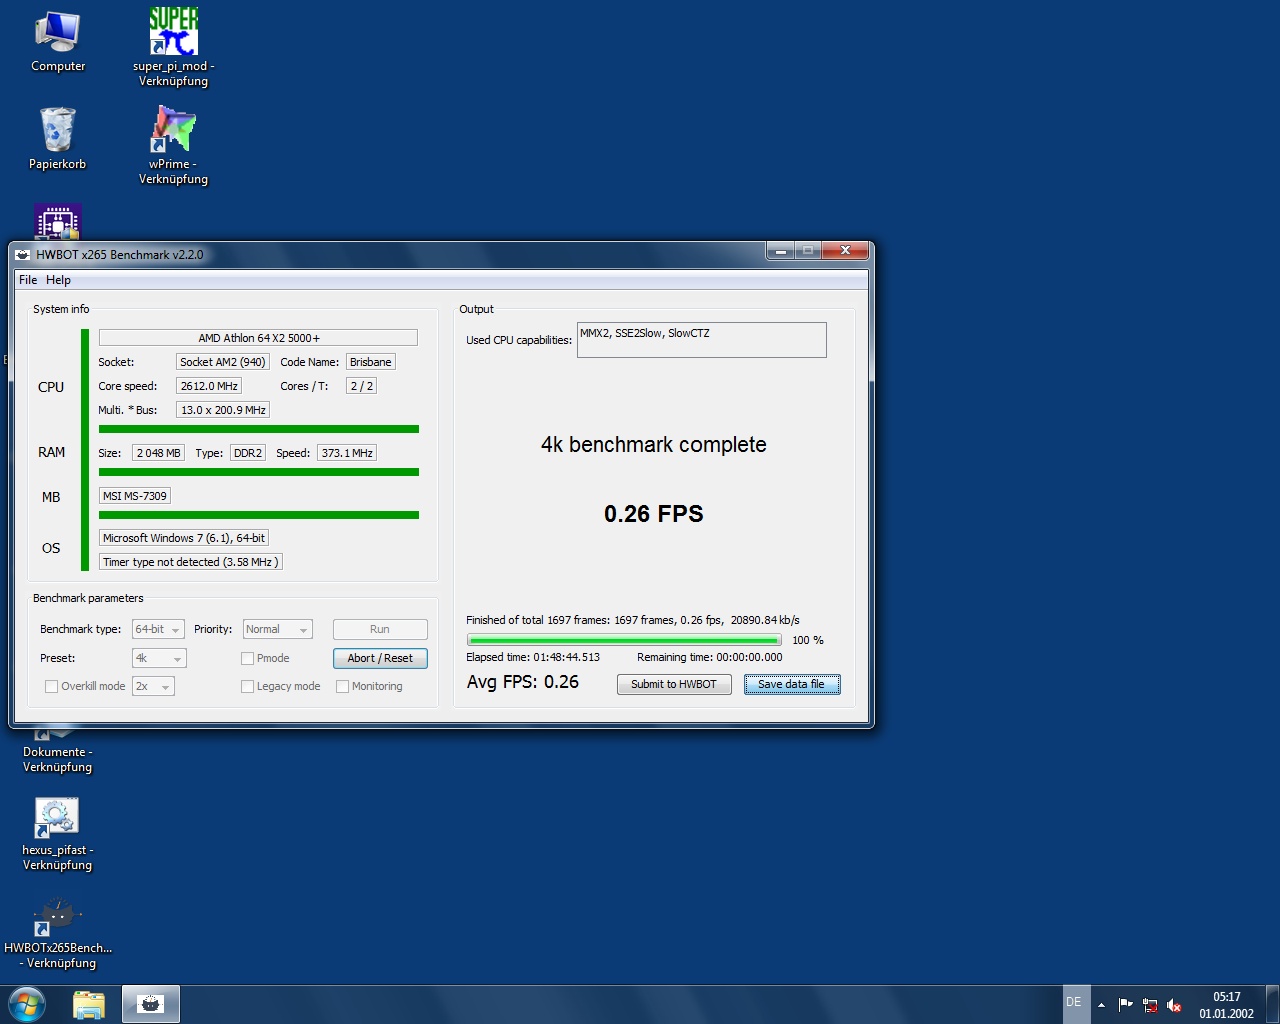Click the AMD Athlon 64 X2 5000+ field

click(258, 338)
